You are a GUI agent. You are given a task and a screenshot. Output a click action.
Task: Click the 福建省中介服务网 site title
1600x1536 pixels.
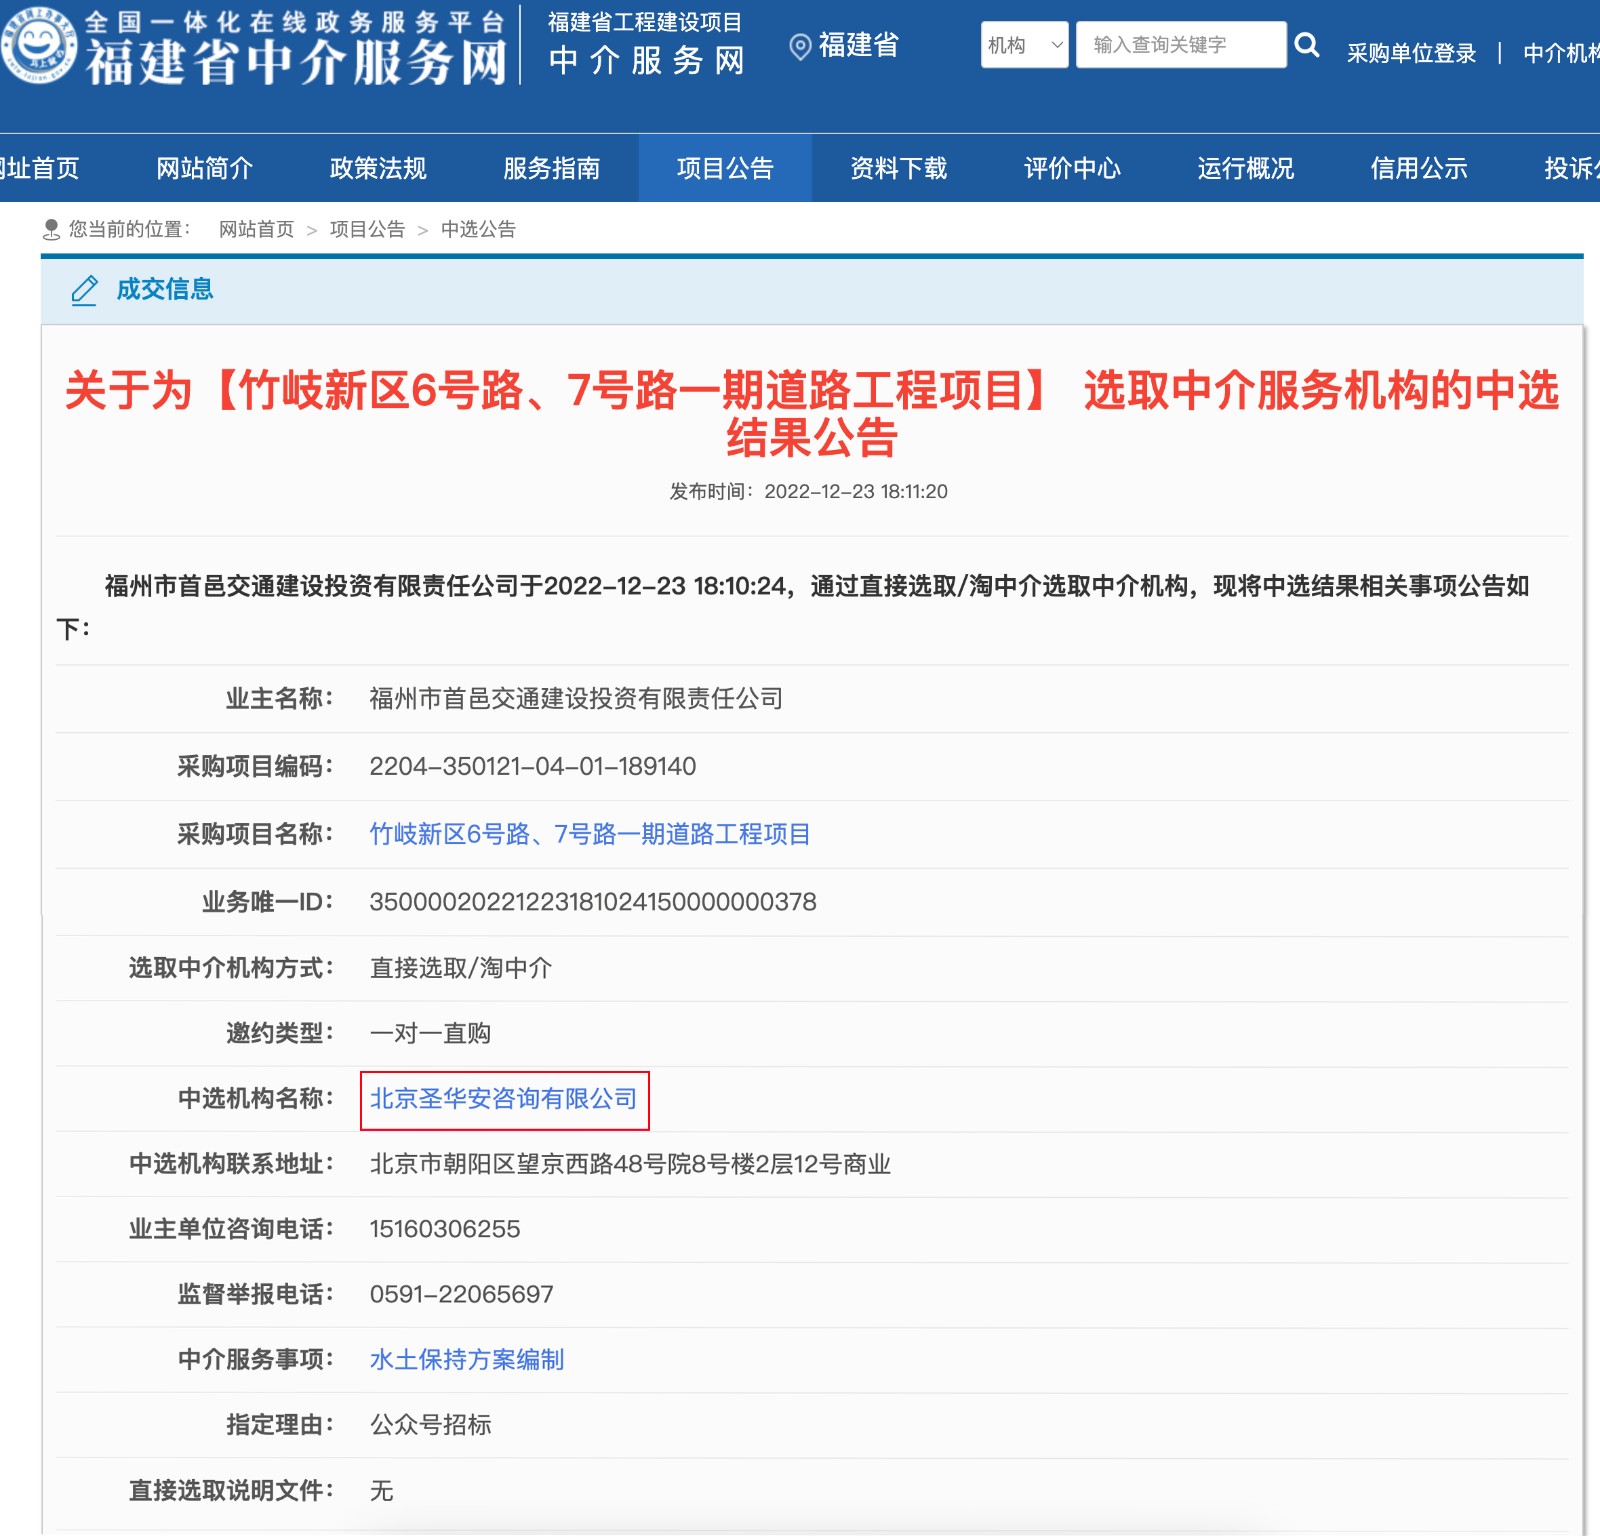click(x=296, y=63)
